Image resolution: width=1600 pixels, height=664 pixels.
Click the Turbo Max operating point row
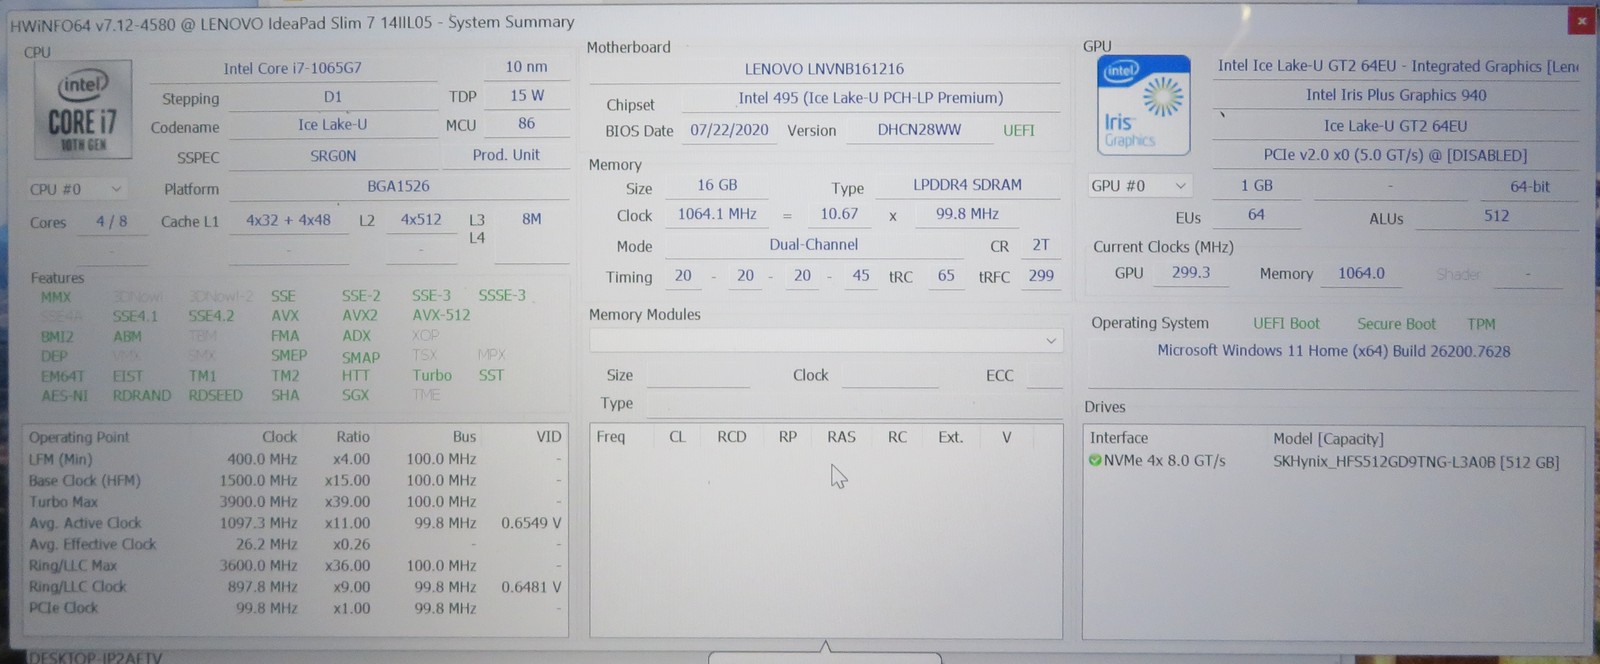click(x=295, y=502)
